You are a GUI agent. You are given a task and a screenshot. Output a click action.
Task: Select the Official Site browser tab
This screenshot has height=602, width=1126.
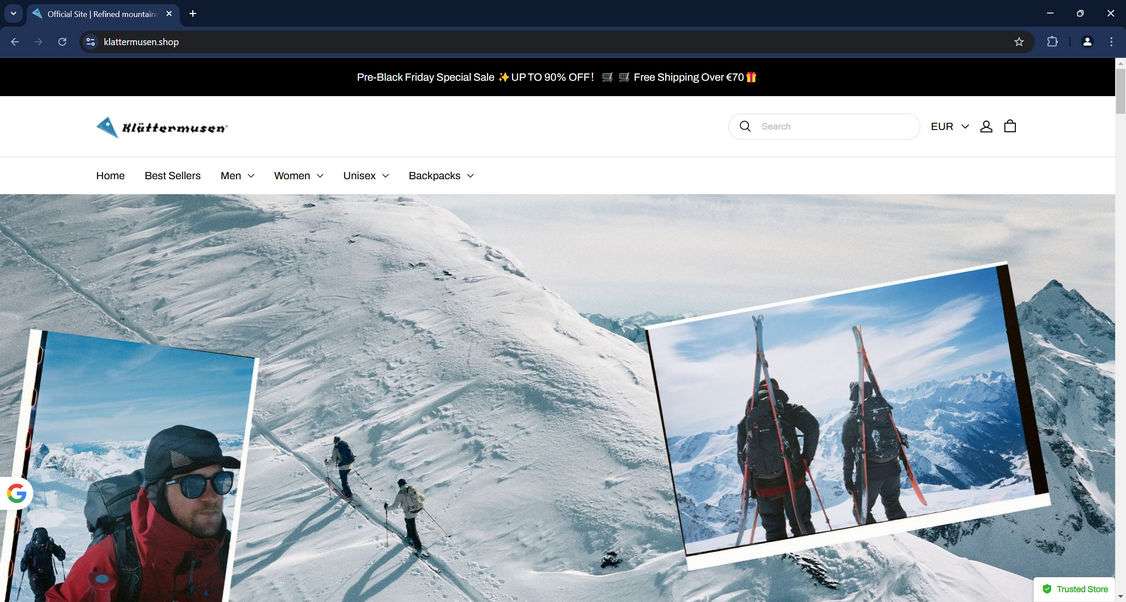pos(103,14)
